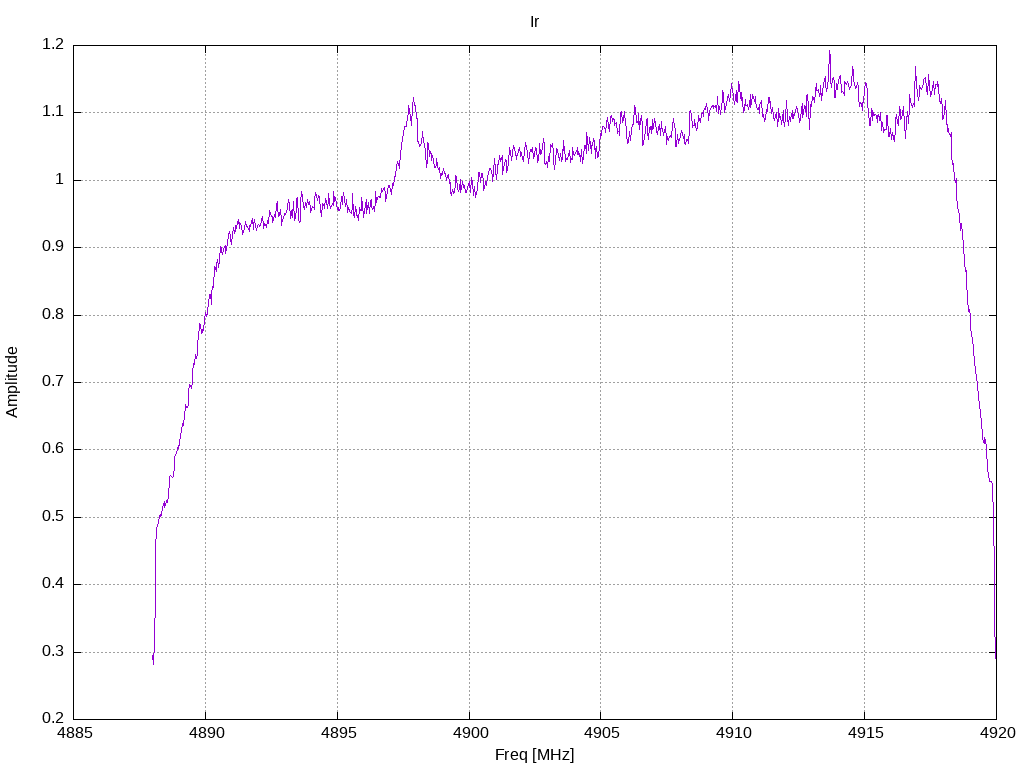Click the y-axis tick label 0.4

pyautogui.click(x=53, y=584)
